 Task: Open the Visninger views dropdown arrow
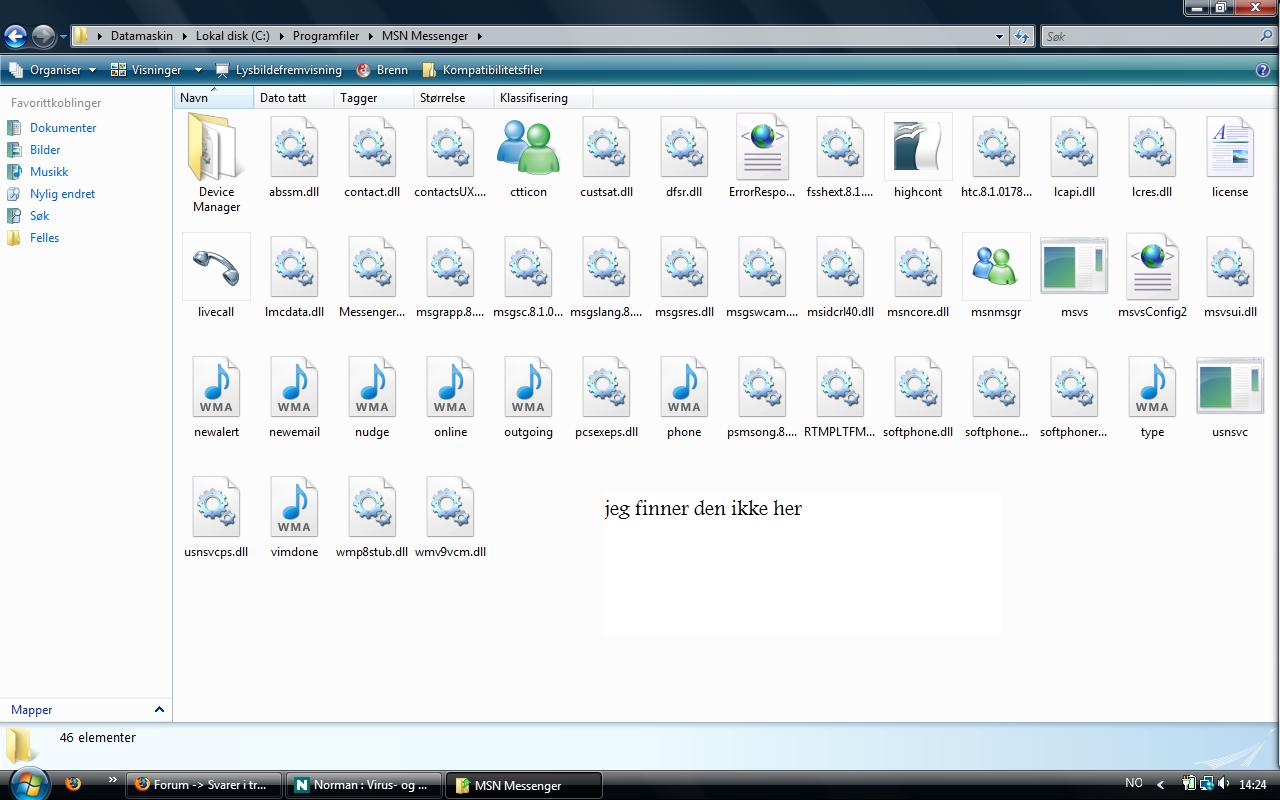click(198, 70)
